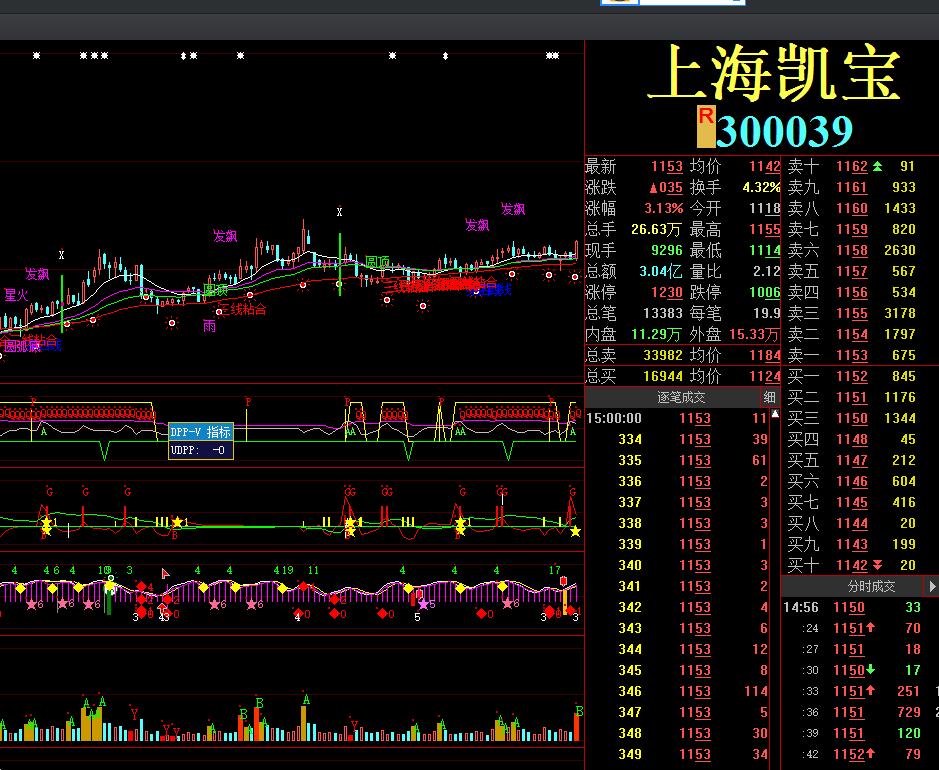
Task: Click the 最新 price value 1153
Action: click(x=667, y=166)
